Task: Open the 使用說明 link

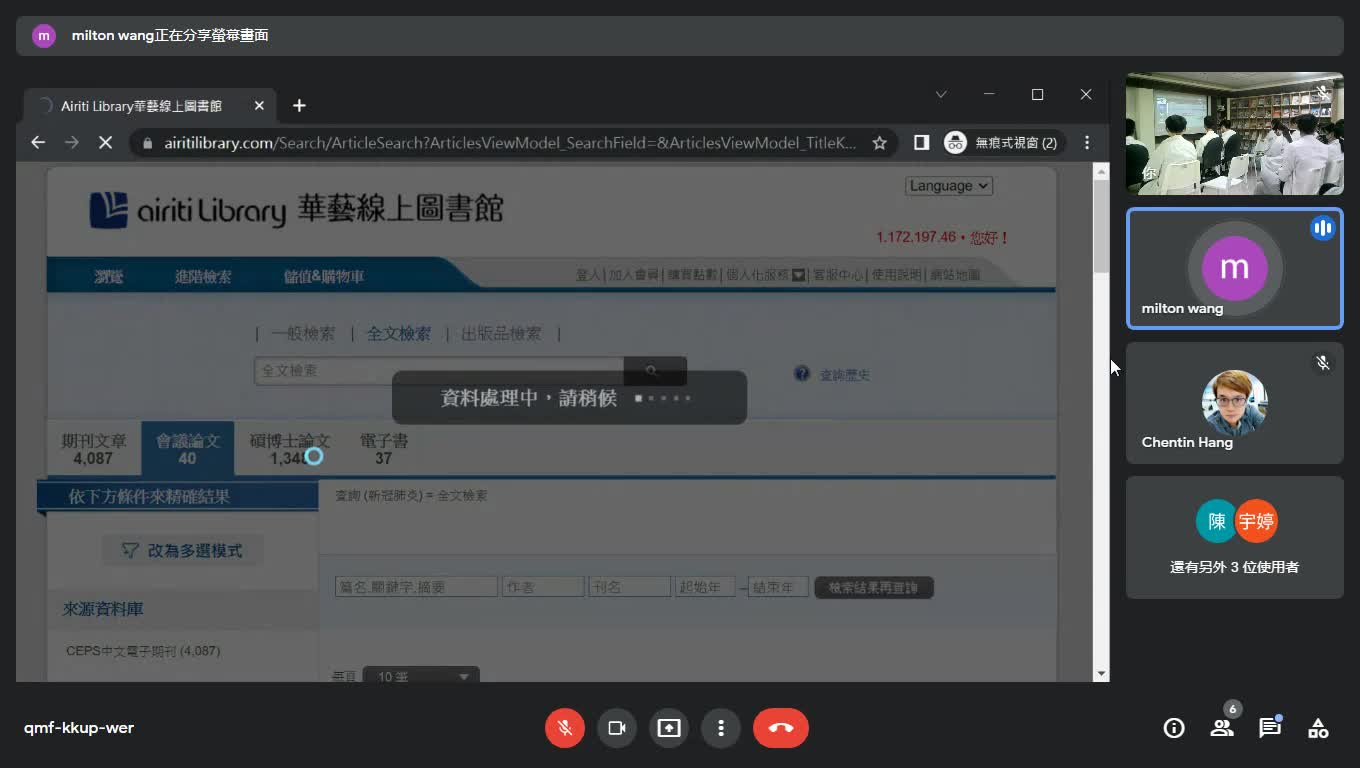Action: (896, 274)
